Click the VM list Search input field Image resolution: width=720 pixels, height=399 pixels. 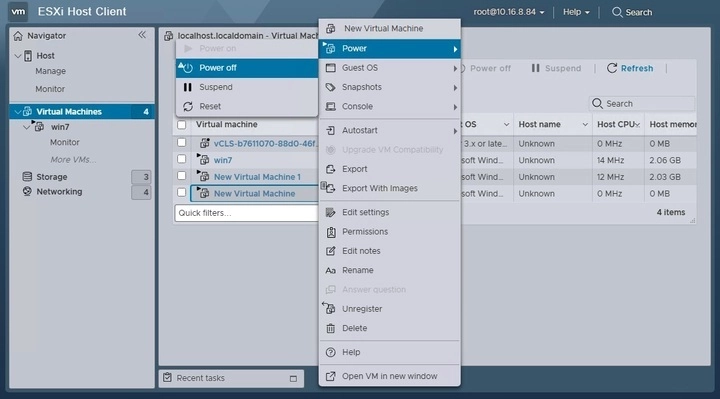[642, 103]
